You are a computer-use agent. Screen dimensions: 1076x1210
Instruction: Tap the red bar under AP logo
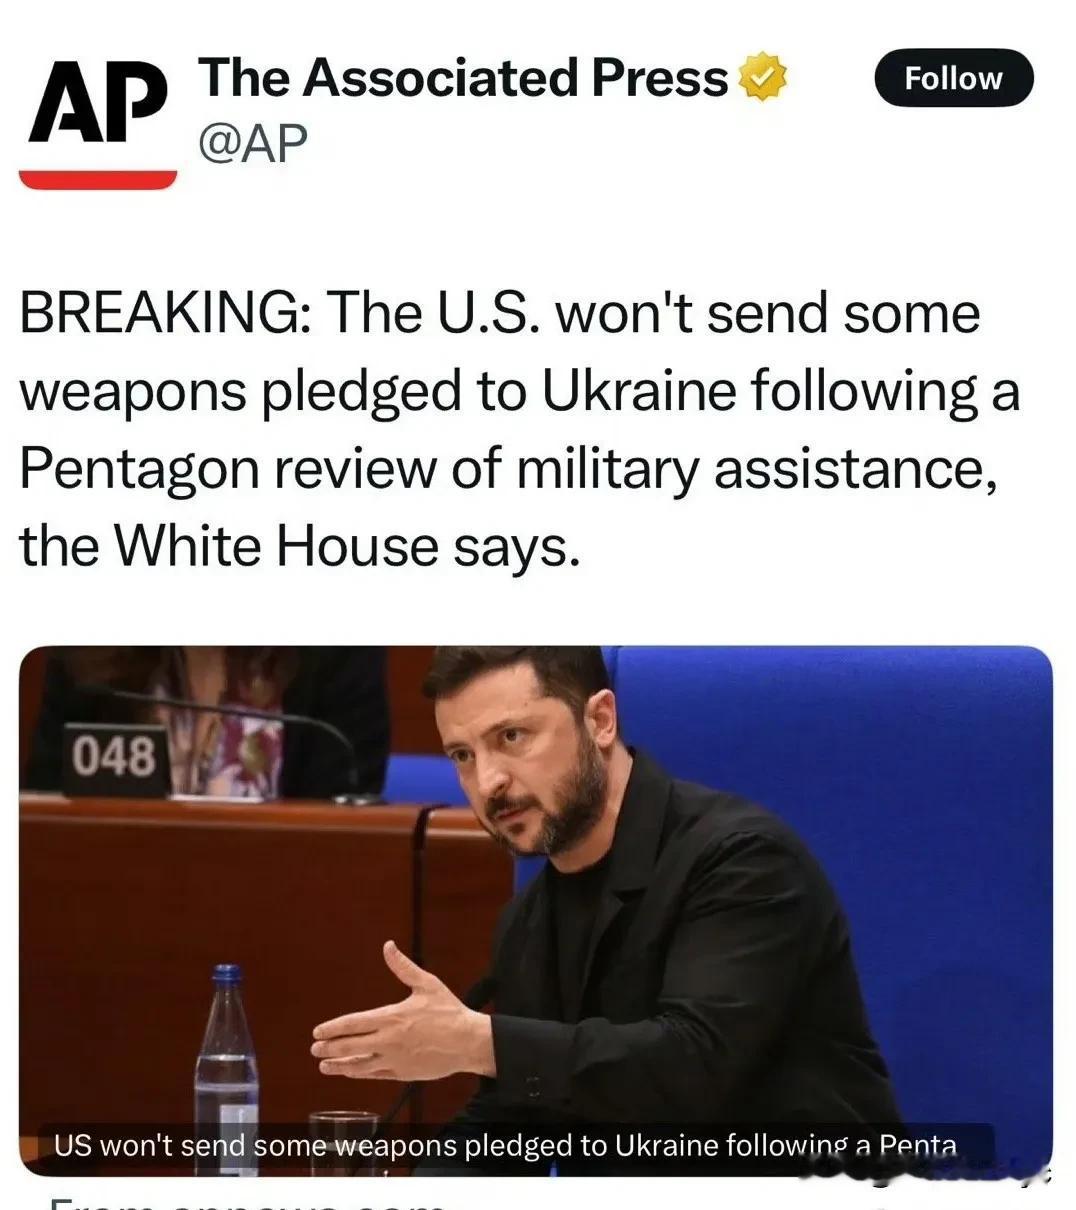click(x=98, y=179)
